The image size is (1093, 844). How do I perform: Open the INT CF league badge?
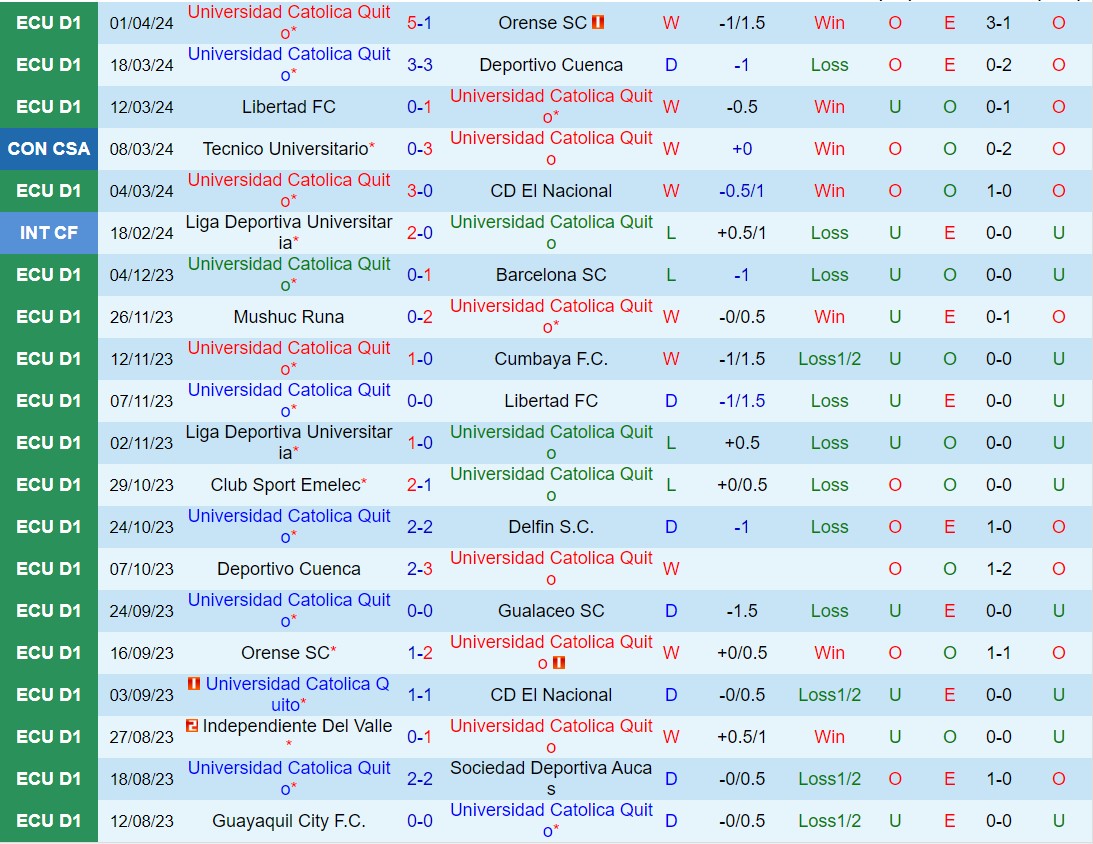click(49, 233)
